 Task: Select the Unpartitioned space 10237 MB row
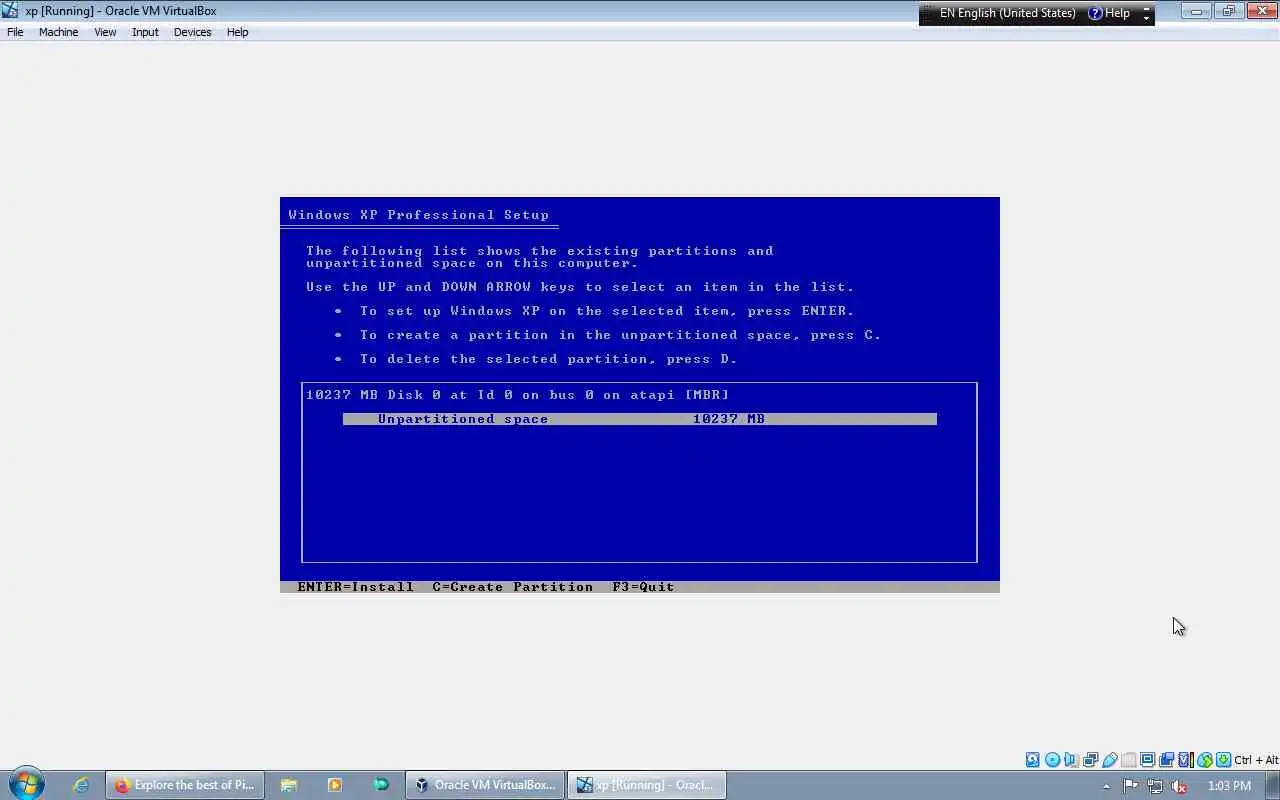(x=640, y=419)
